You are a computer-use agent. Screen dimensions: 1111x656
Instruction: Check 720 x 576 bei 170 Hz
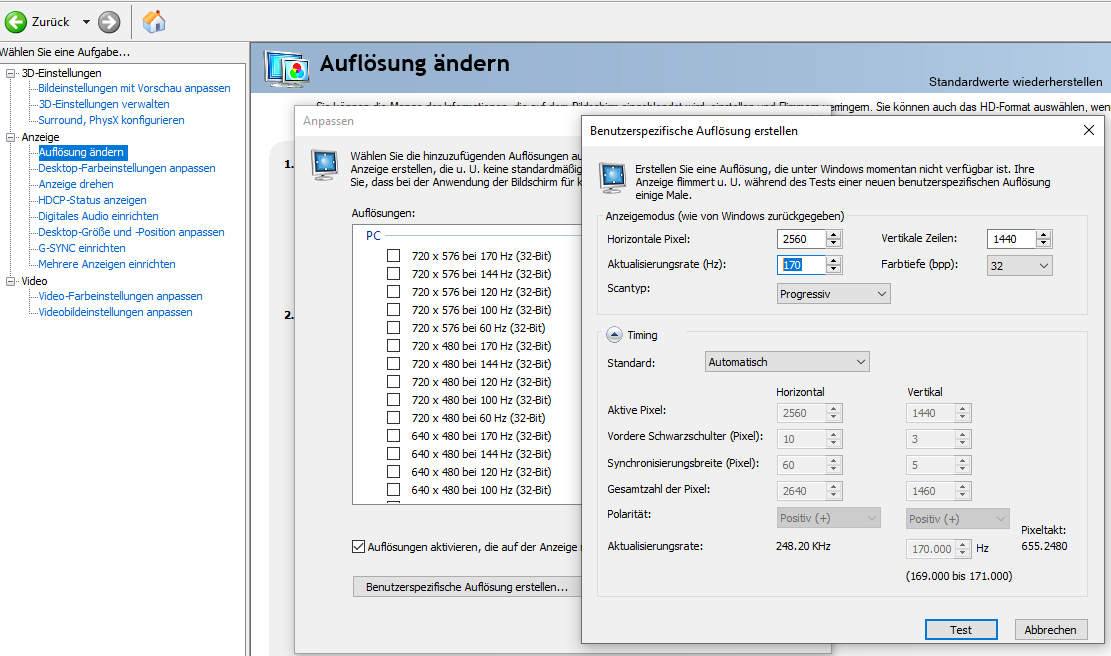(x=394, y=256)
